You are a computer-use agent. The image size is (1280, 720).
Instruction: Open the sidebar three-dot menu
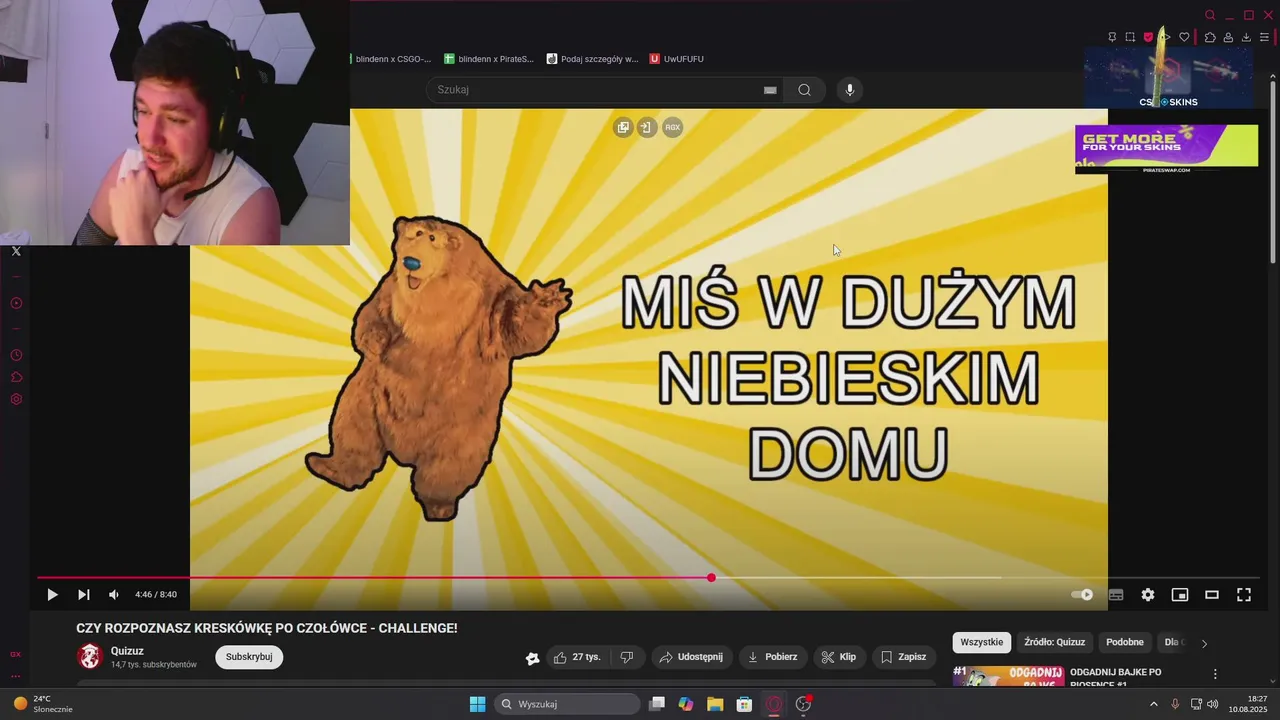pyautogui.click(x=16, y=676)
